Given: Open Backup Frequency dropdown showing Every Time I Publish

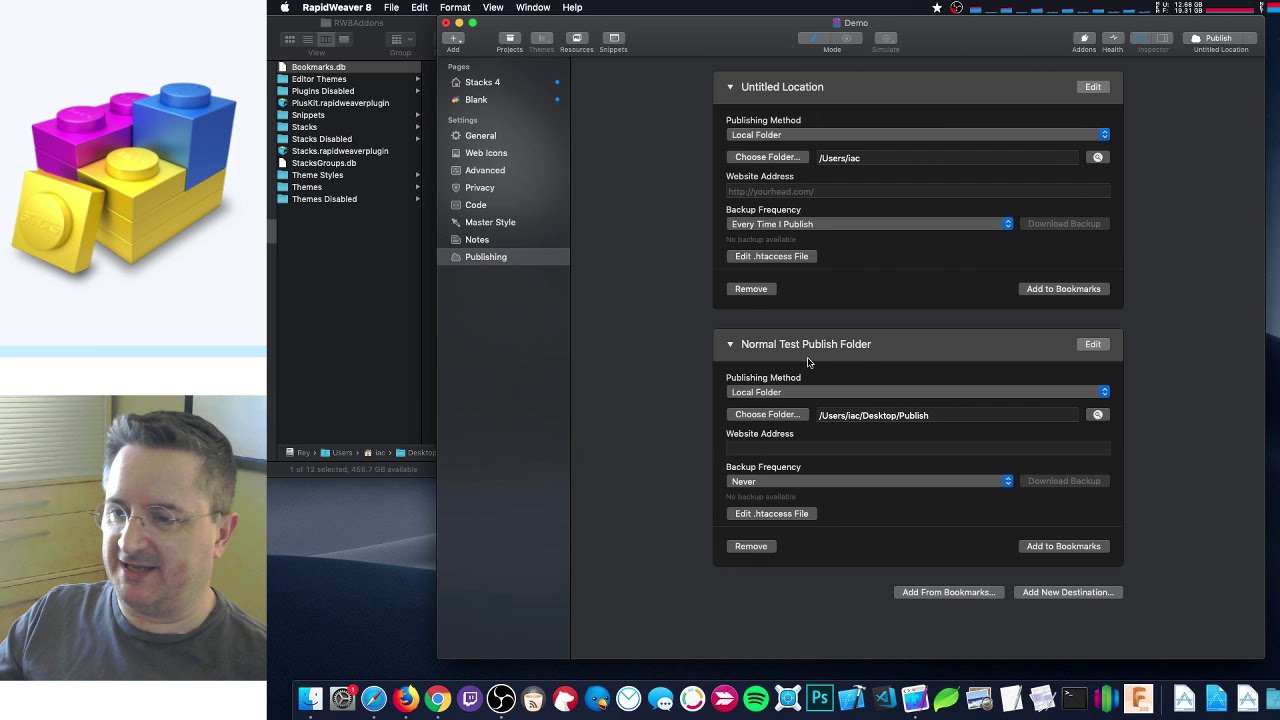Looking at the screenshot, I should (870, 224).
